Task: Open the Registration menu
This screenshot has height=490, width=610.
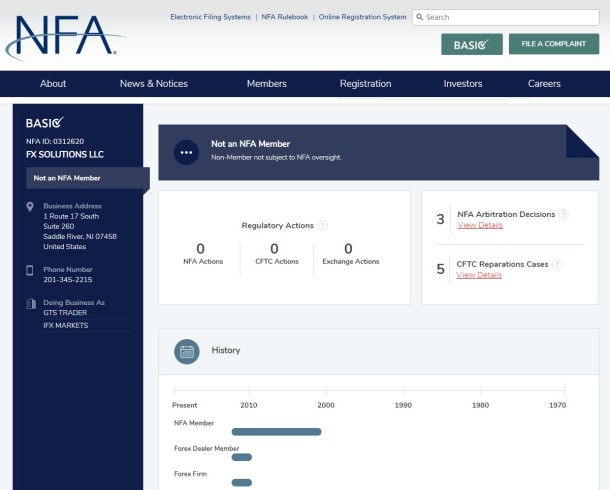Action: tap(365, 84)
